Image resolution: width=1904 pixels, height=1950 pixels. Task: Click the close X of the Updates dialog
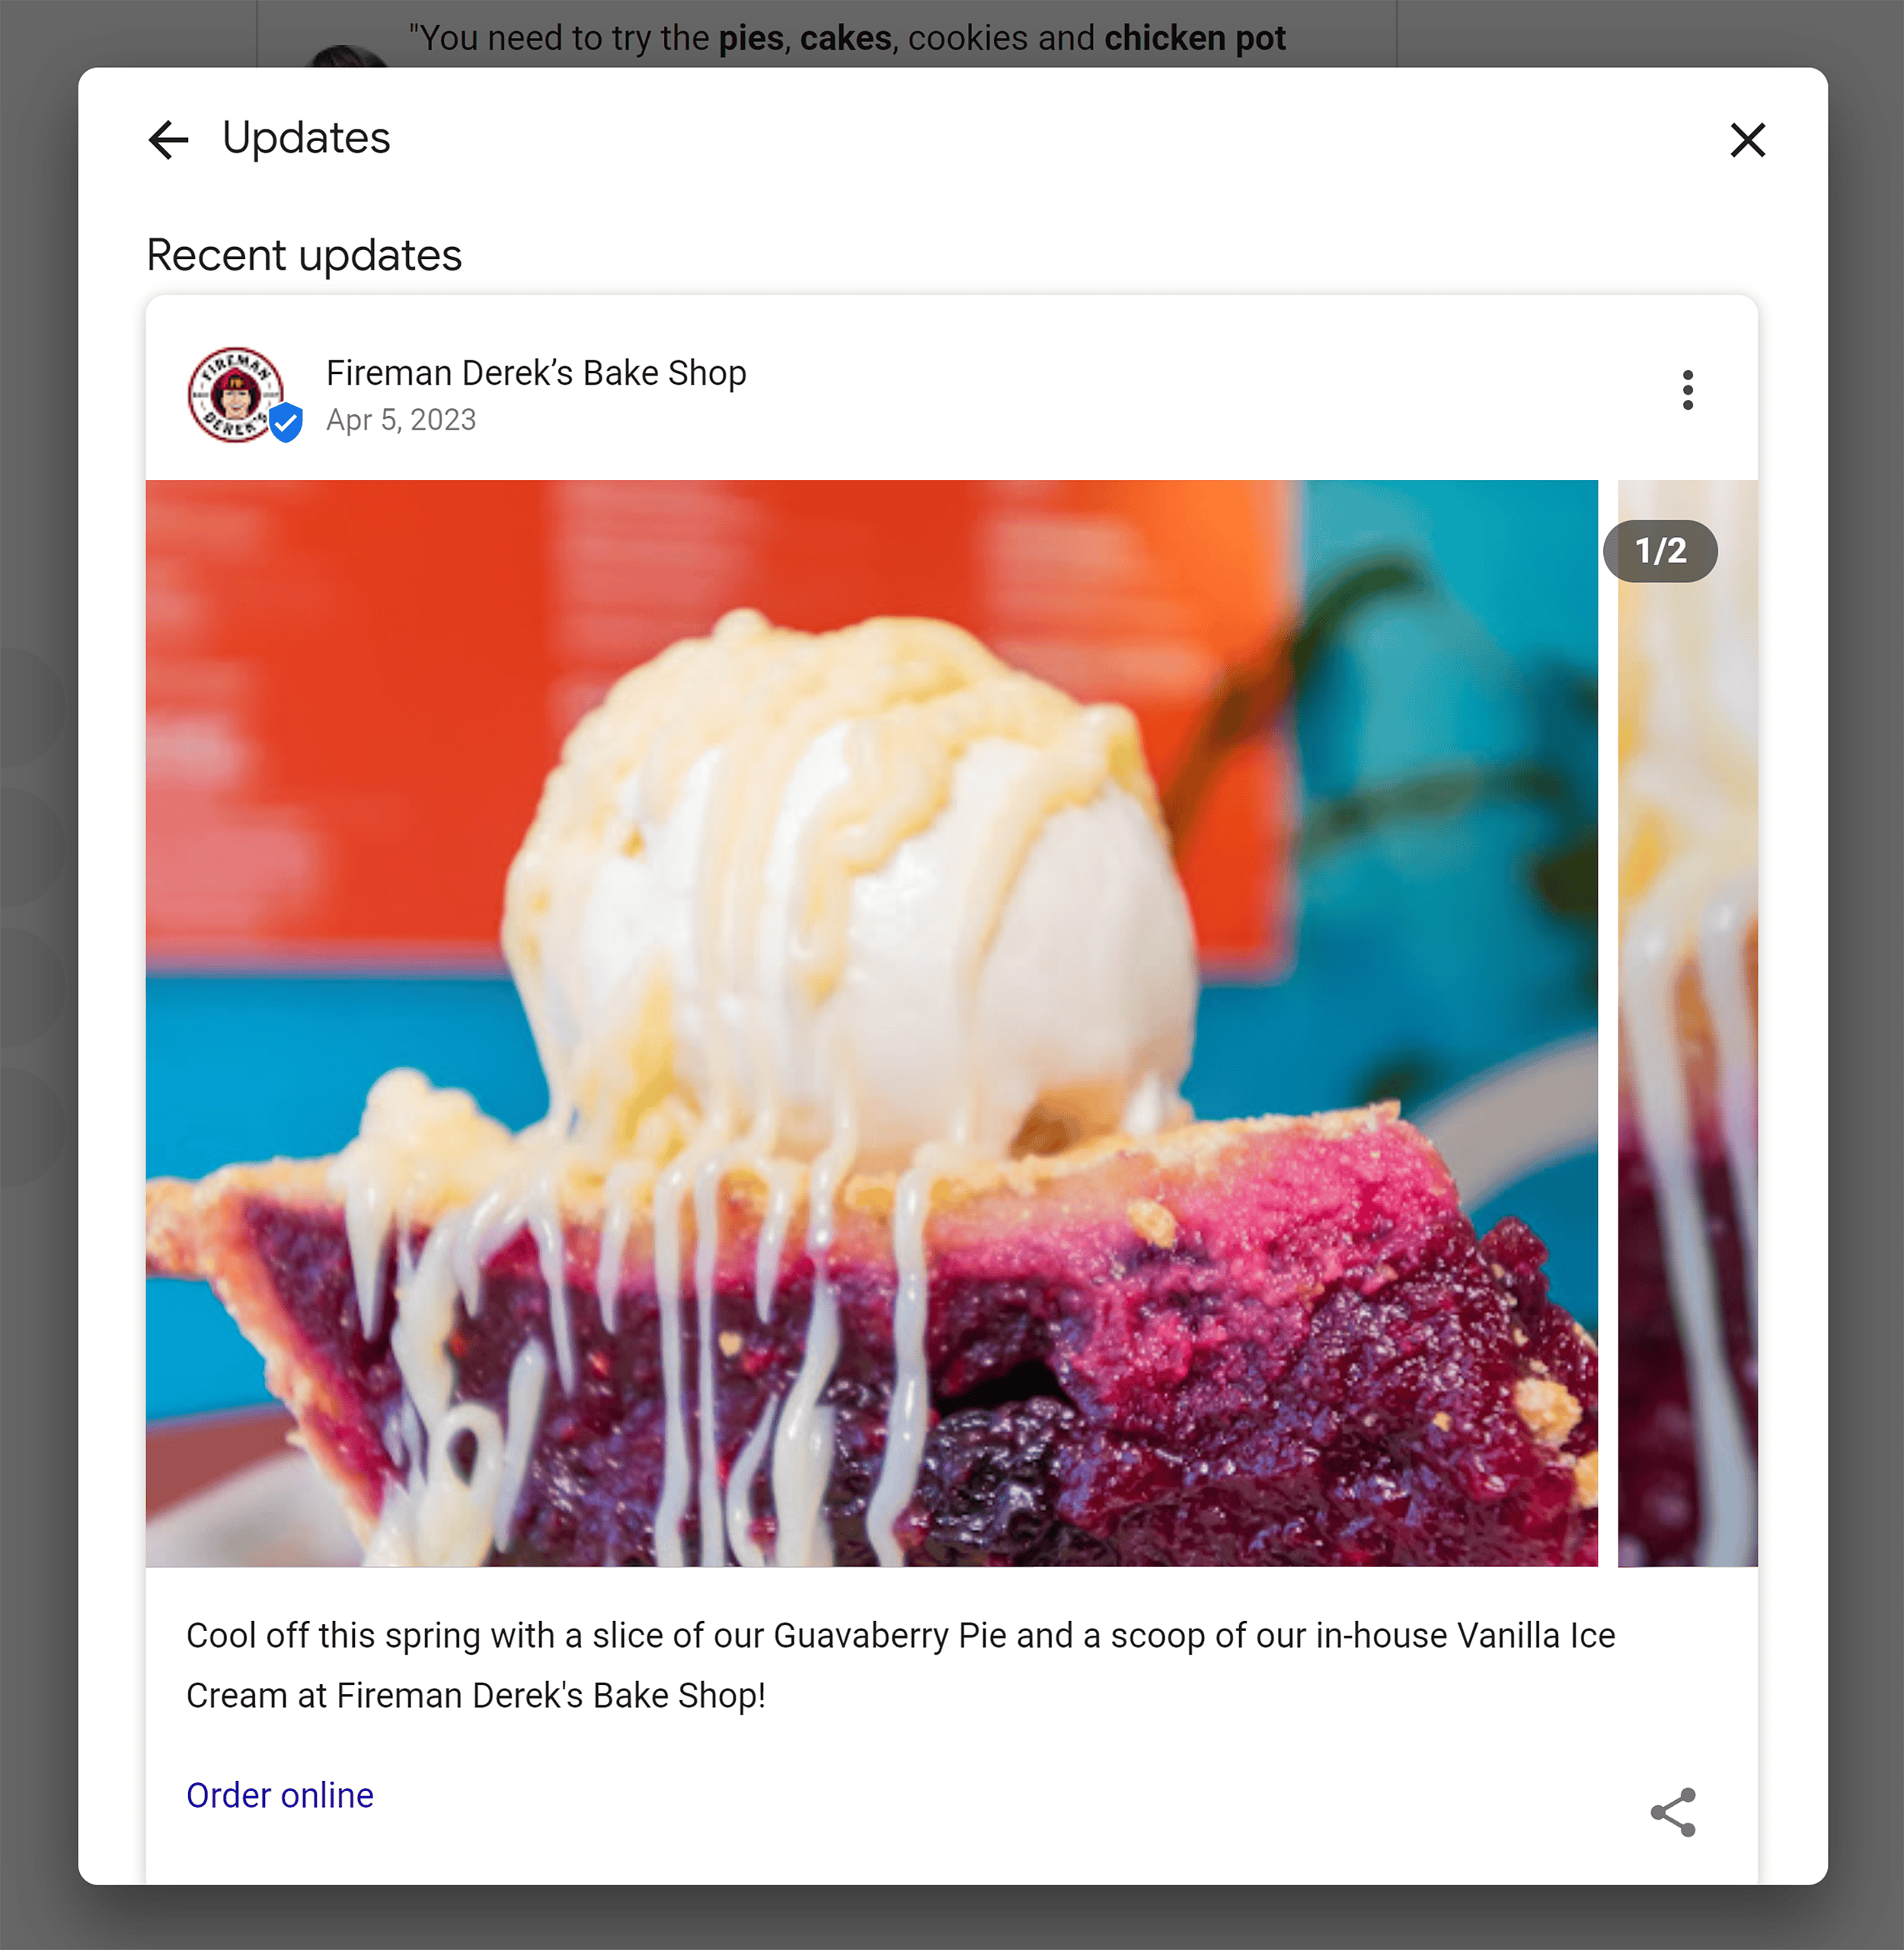click(1747, 140)
